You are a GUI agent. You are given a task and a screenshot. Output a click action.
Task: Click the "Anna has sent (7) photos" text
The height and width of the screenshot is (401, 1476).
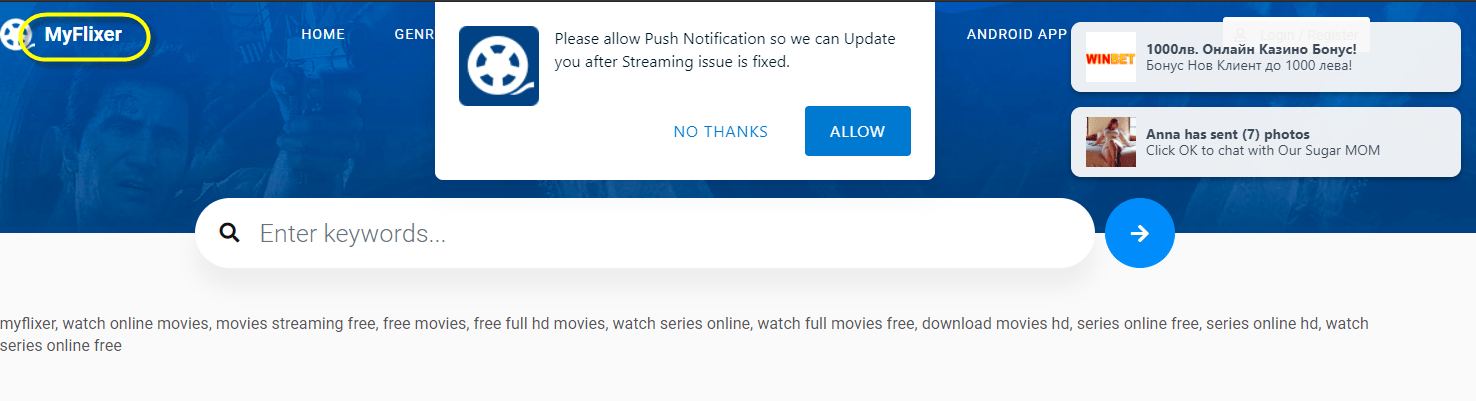tap(1227, 134)
